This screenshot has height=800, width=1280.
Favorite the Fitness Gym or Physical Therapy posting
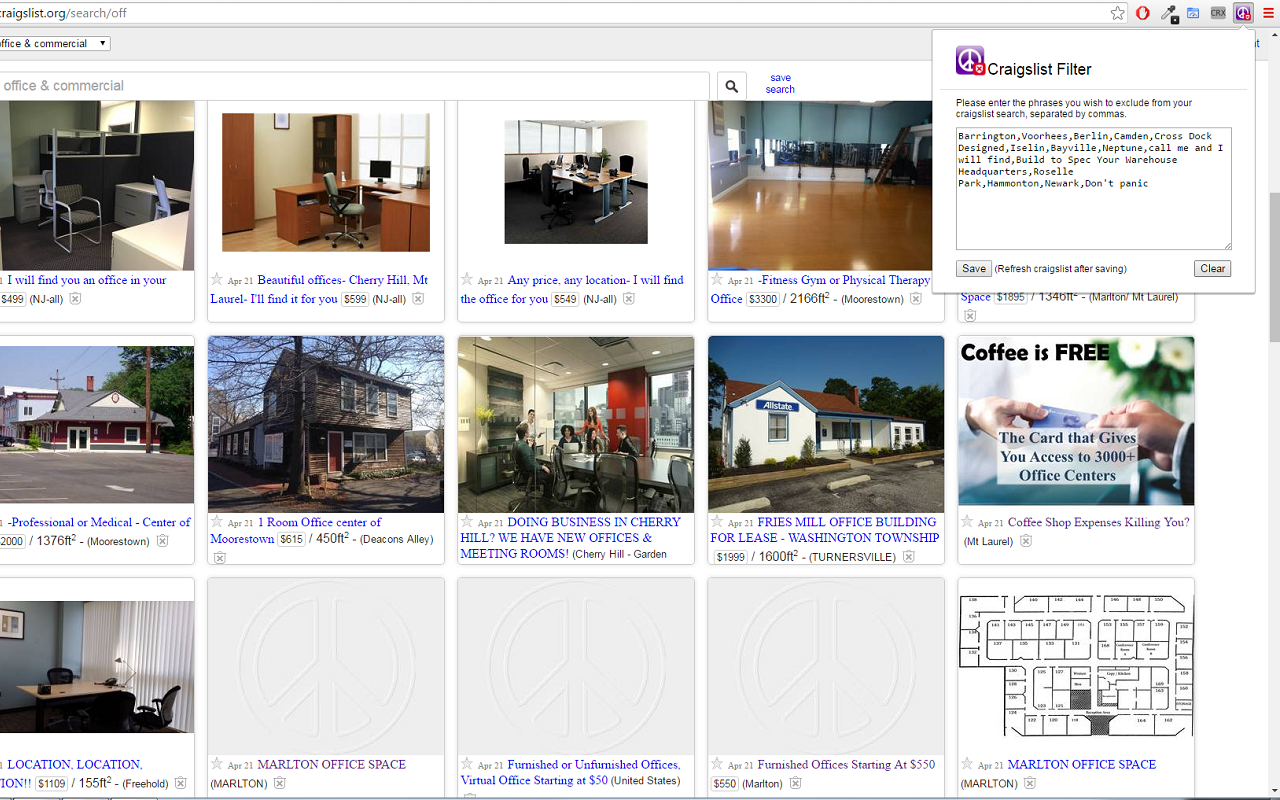(x=717, y=279)
